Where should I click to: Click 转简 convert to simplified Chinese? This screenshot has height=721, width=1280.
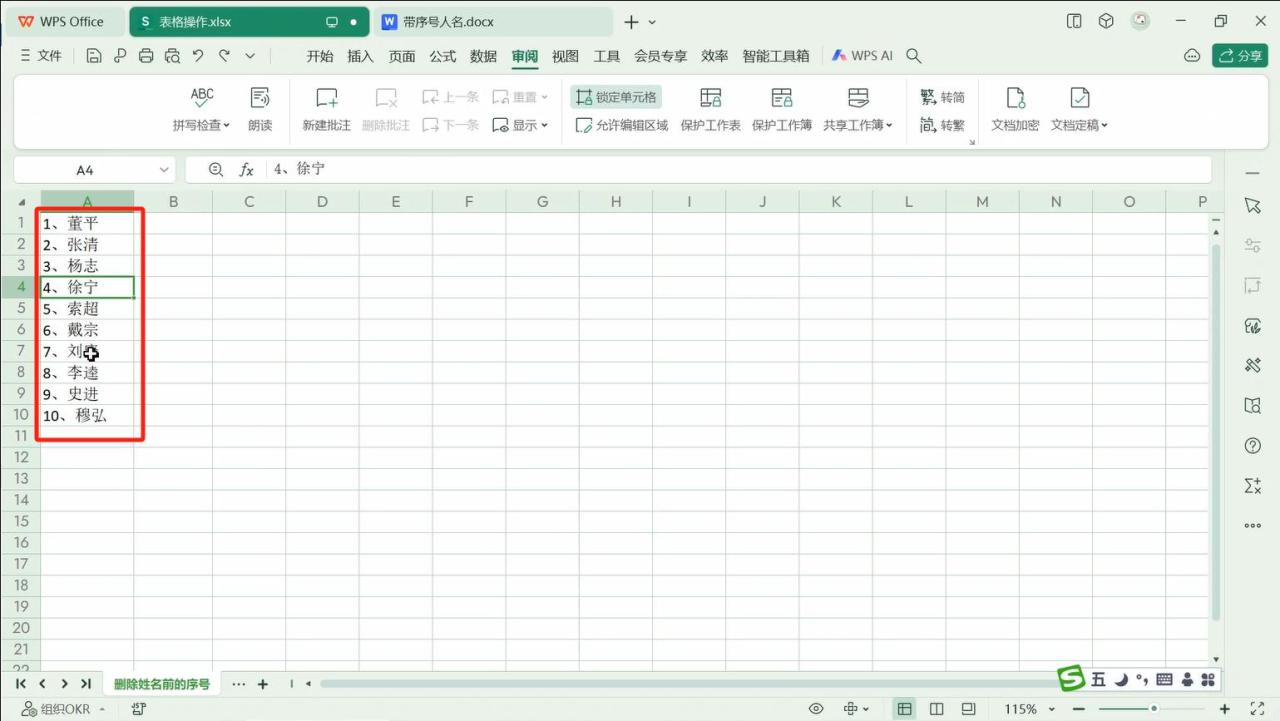point(942,97)
